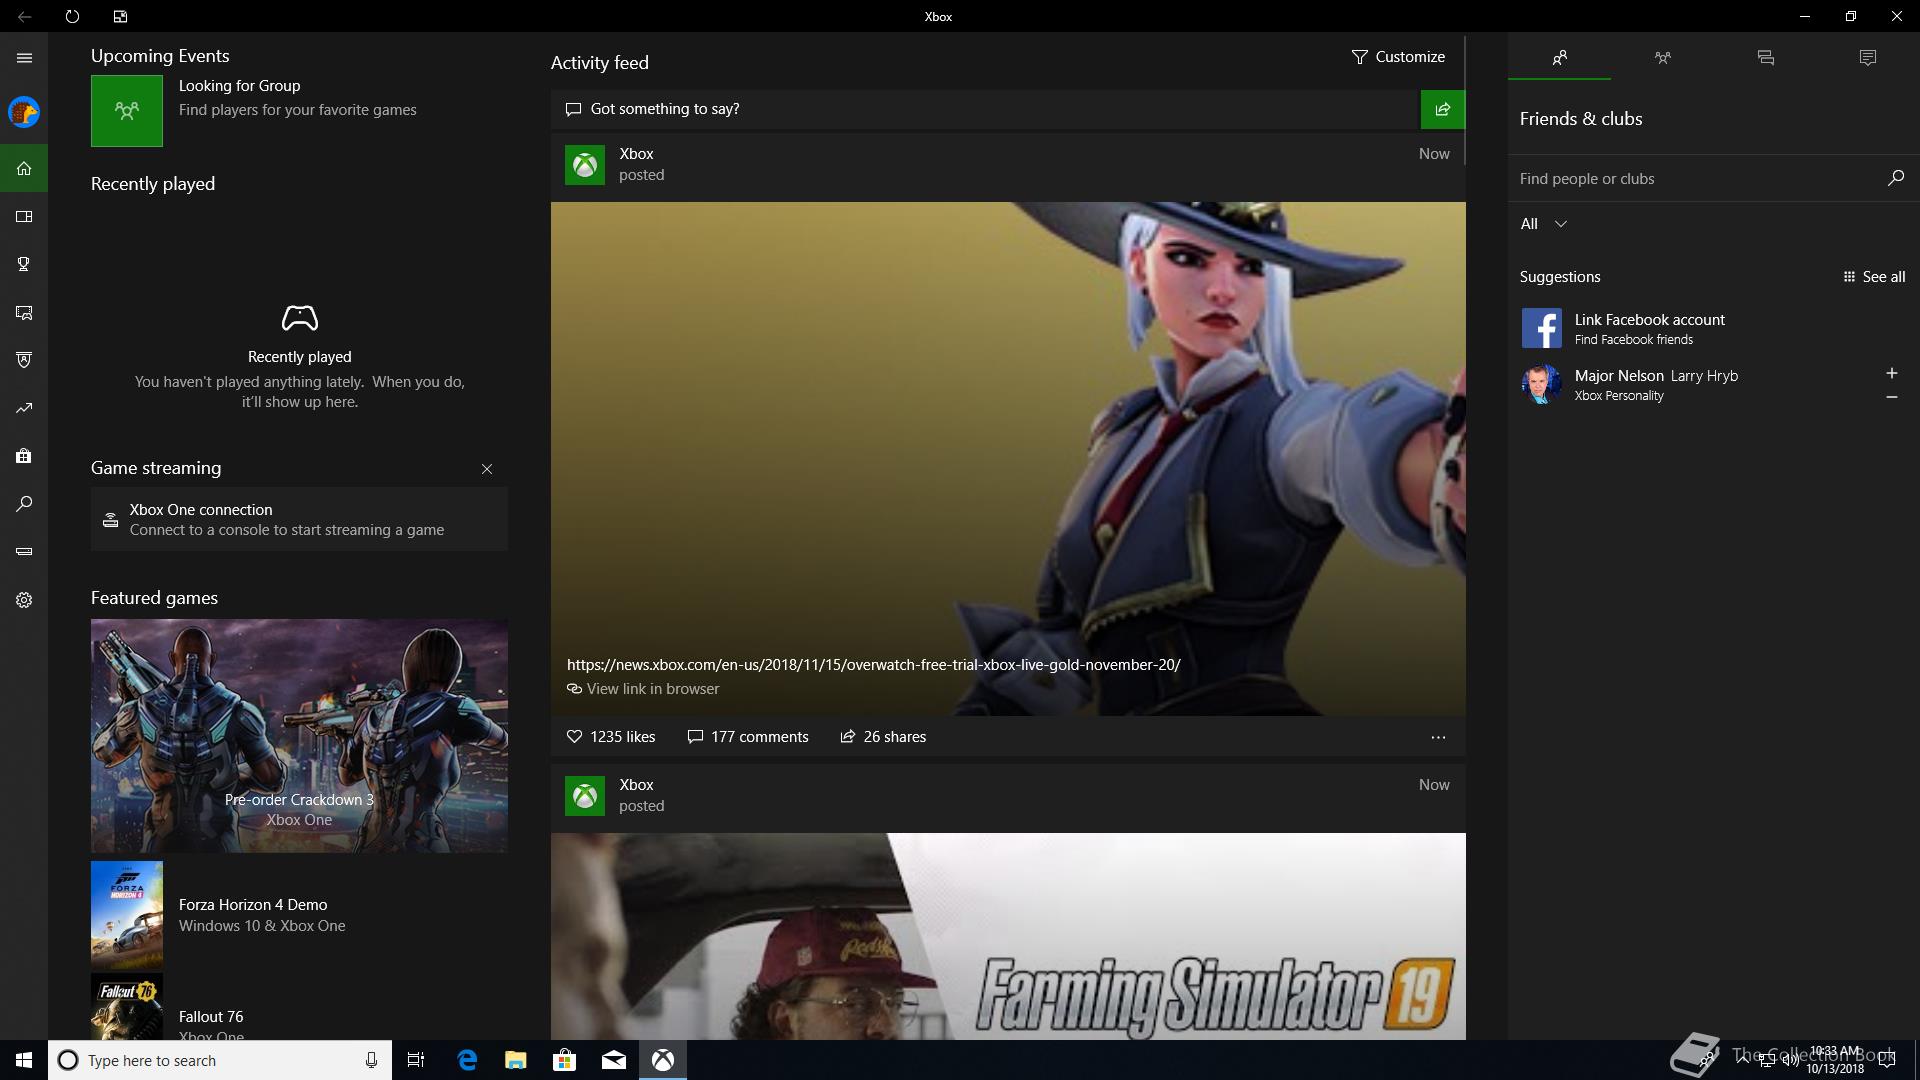Click the back arrow in title bar
Screen dimensions: 1920x1080
[x=24, y=16]
